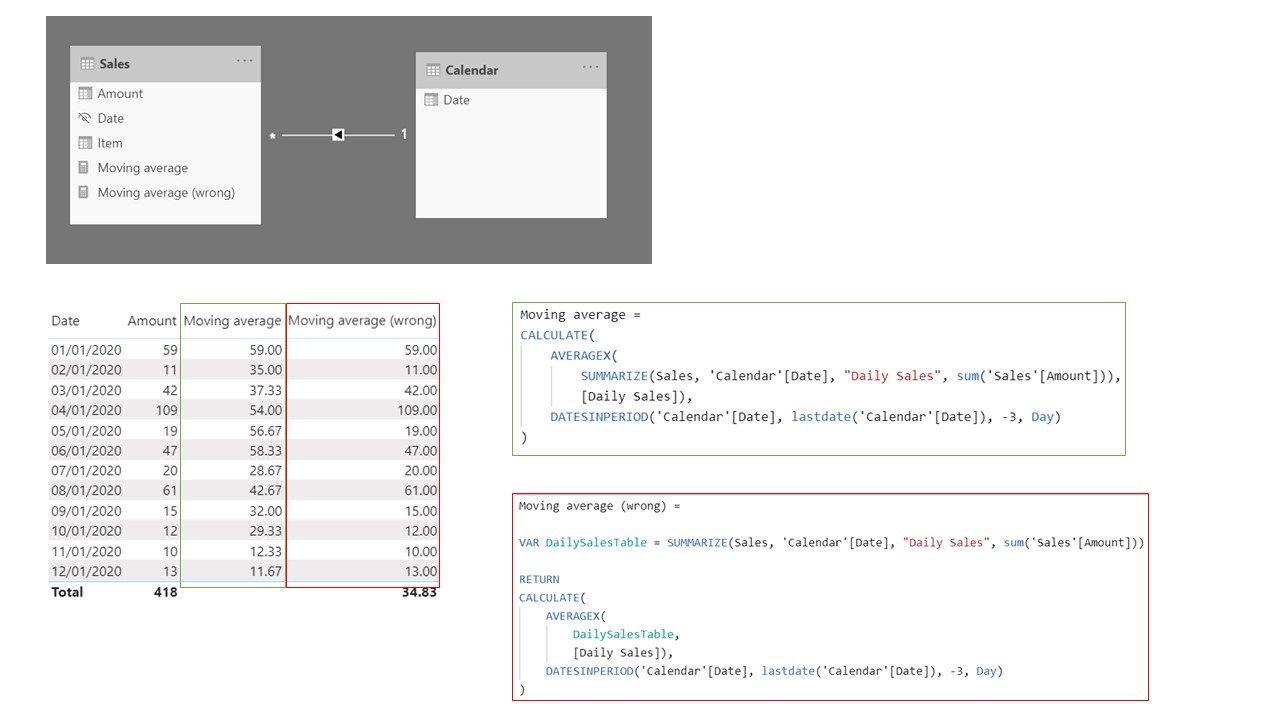Click the total amount 418
1280x720 pixels.
coord(165,592)
